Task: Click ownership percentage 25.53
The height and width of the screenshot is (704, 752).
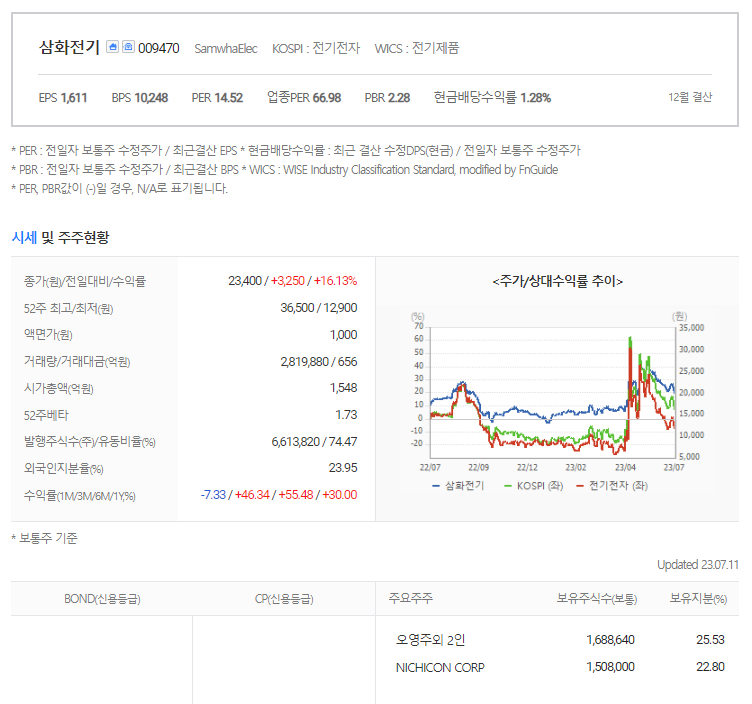Action: (710, 640)
